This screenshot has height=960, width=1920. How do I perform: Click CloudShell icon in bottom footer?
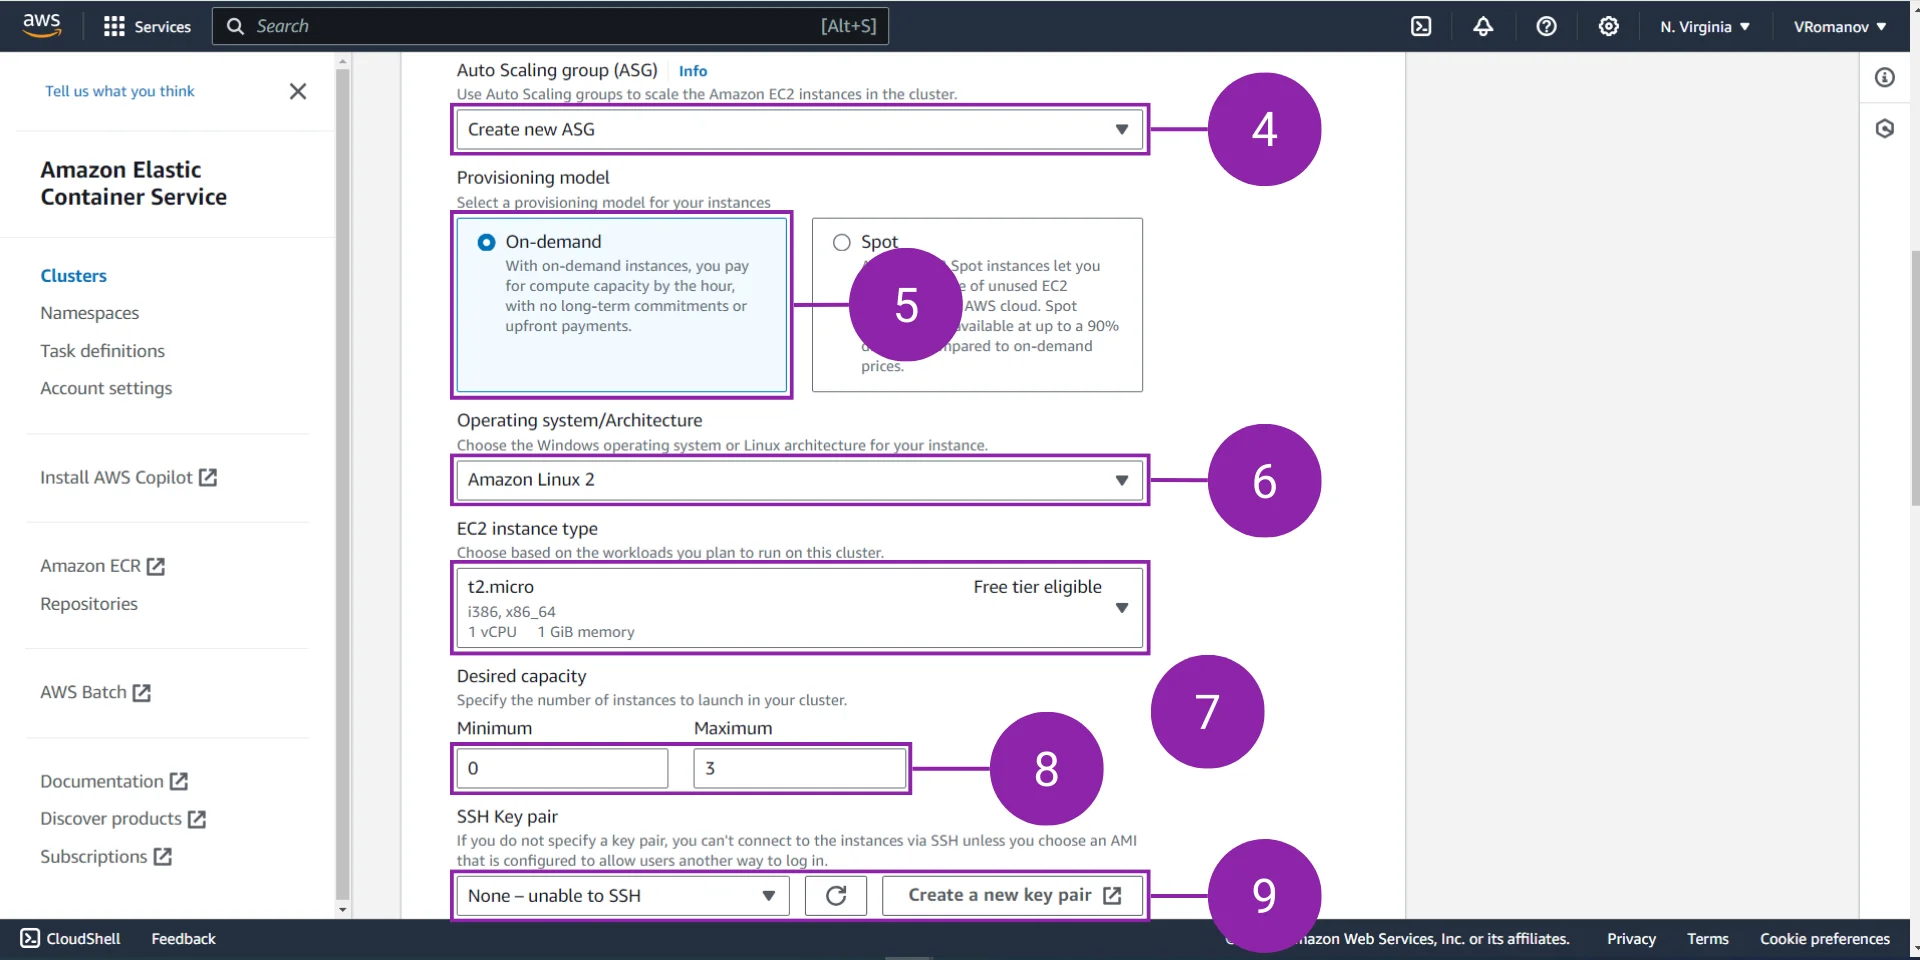point(30,938)
